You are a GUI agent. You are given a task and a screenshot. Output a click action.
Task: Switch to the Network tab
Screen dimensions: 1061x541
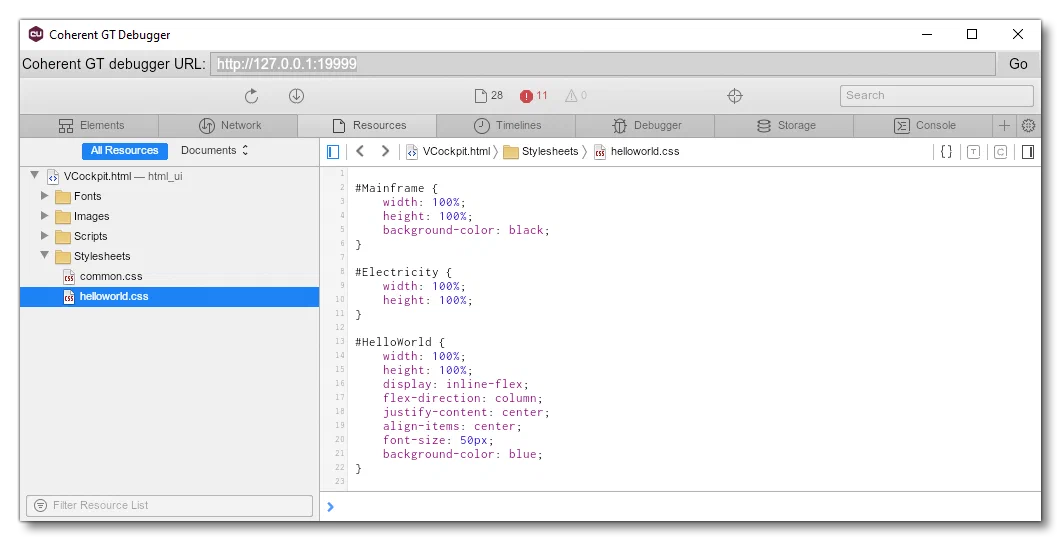pyautogui.click(x=229, y=125)
